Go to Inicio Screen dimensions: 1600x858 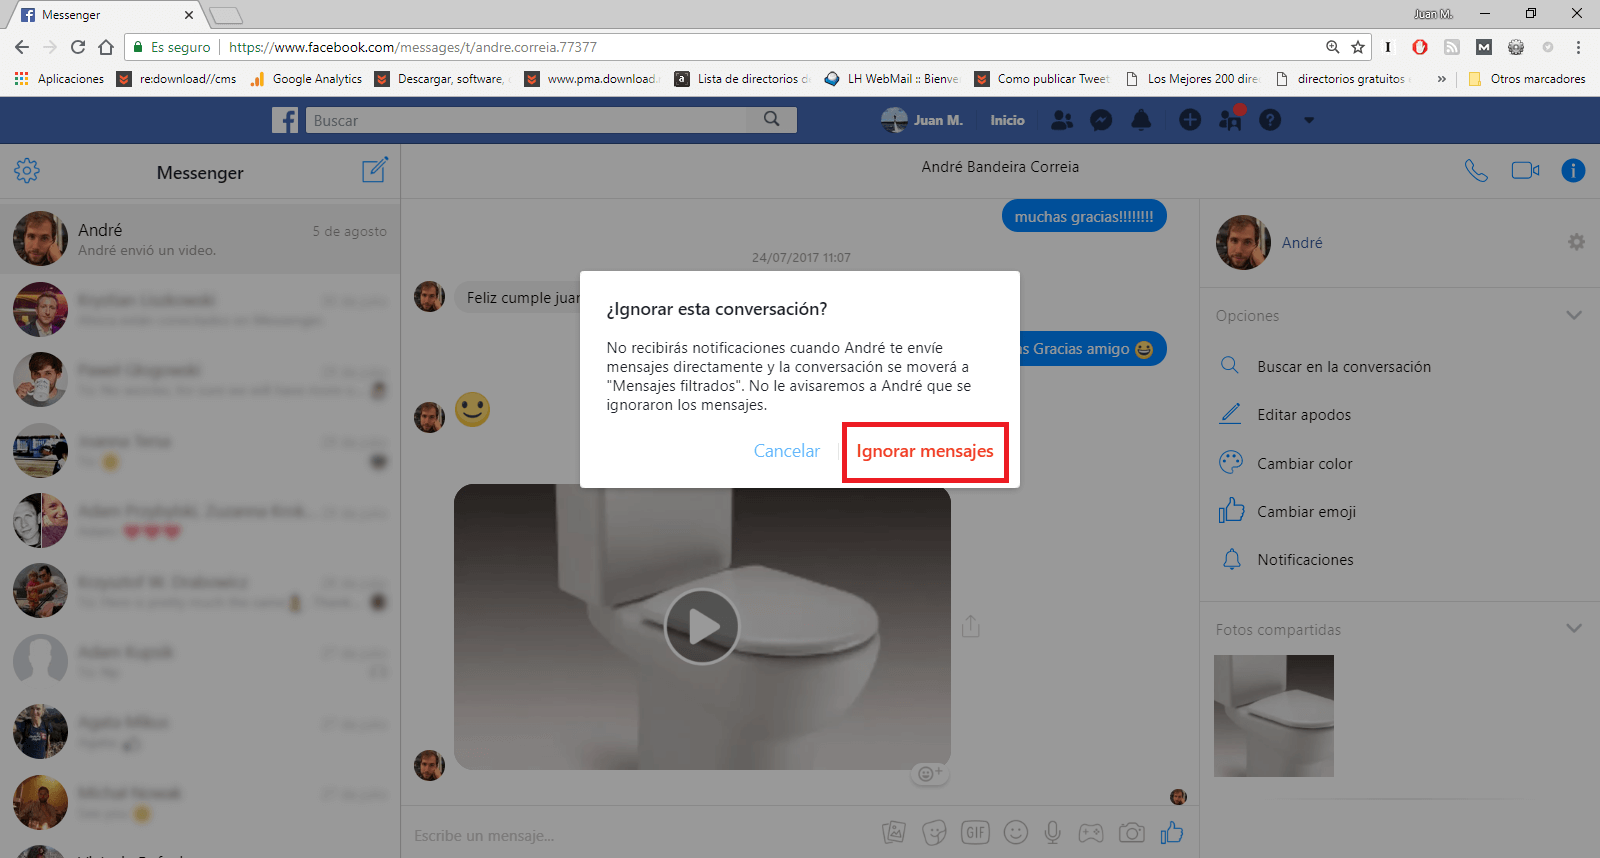tap(1007, 120)
